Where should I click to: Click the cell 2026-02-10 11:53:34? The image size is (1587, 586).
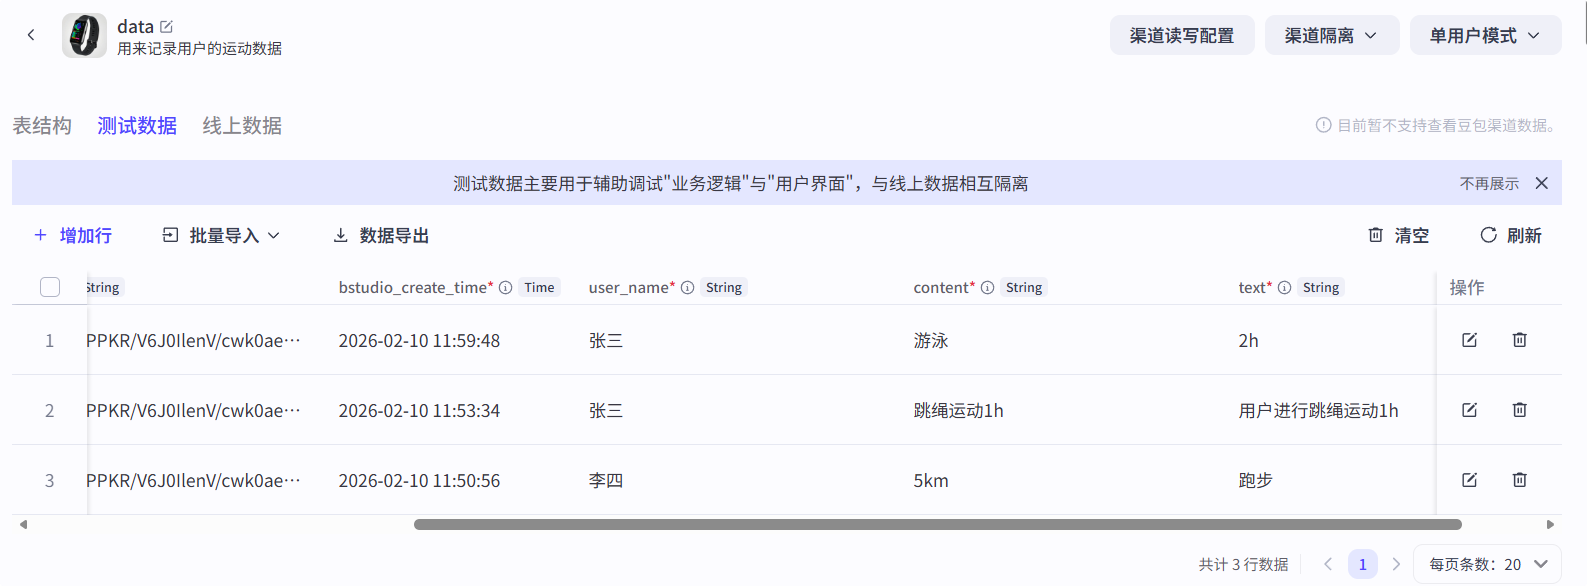click(x=419, y=411)
